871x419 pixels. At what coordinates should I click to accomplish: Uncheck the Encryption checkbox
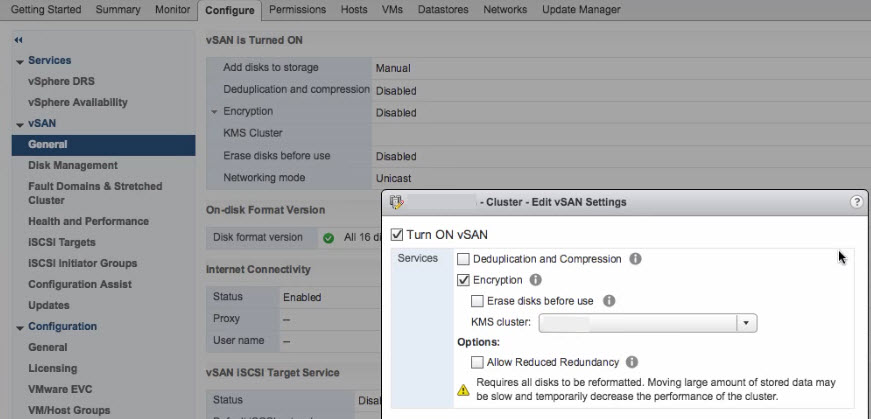click(x=463, y=280)
